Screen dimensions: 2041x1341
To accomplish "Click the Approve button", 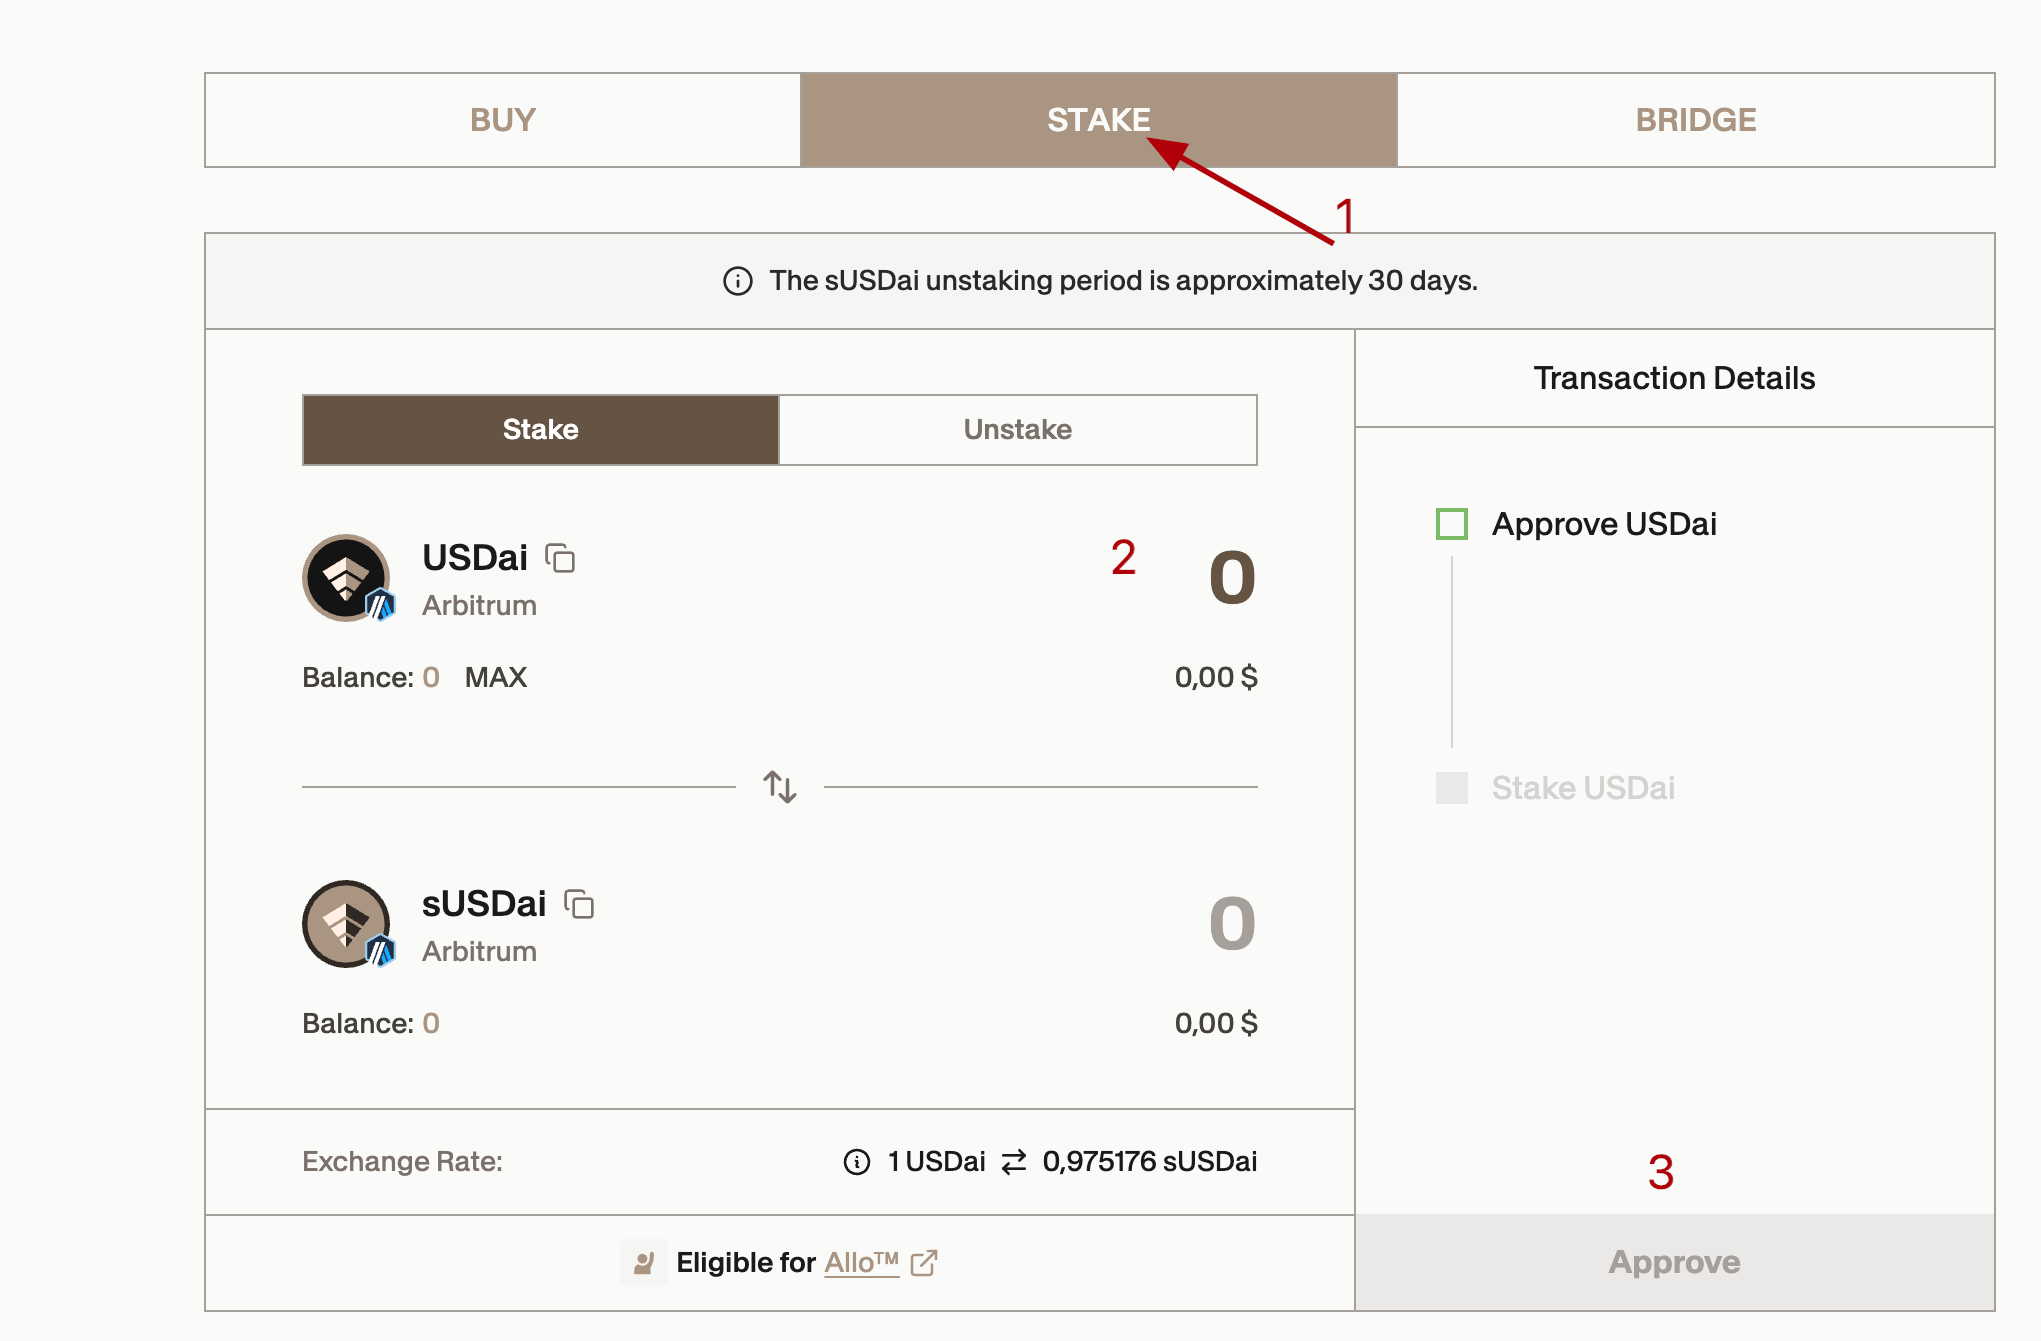I will pyautogui.click(x=1675, y=1263).
